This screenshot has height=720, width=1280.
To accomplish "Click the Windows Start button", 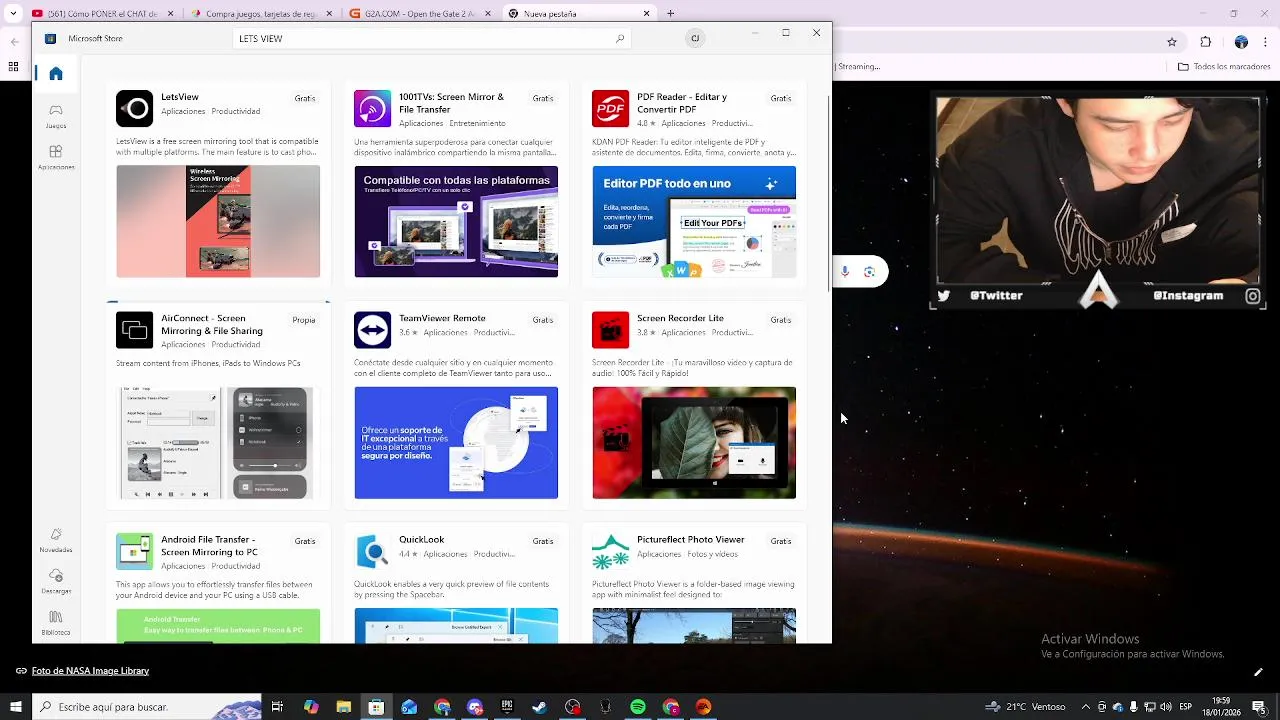I will pyautogui.click(x=16, y=707).
